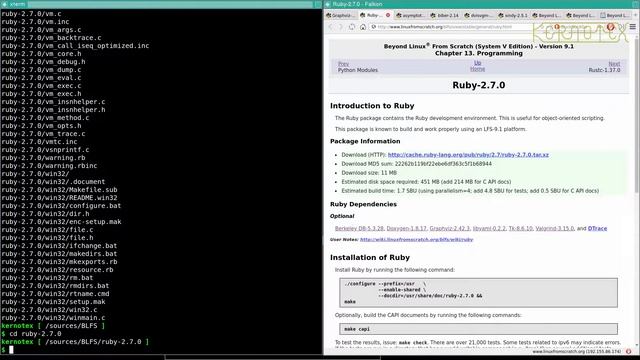Reload the page with the refresh icon
Screen dimensions: 640x360
click(x=352, y=27)
